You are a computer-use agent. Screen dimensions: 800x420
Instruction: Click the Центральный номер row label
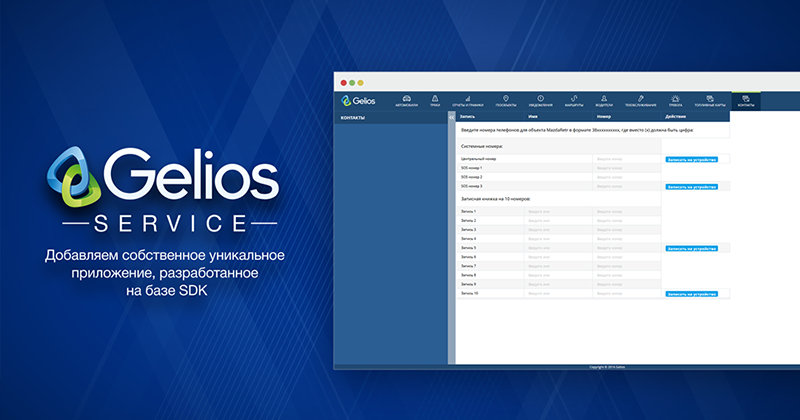pos(479,159)
